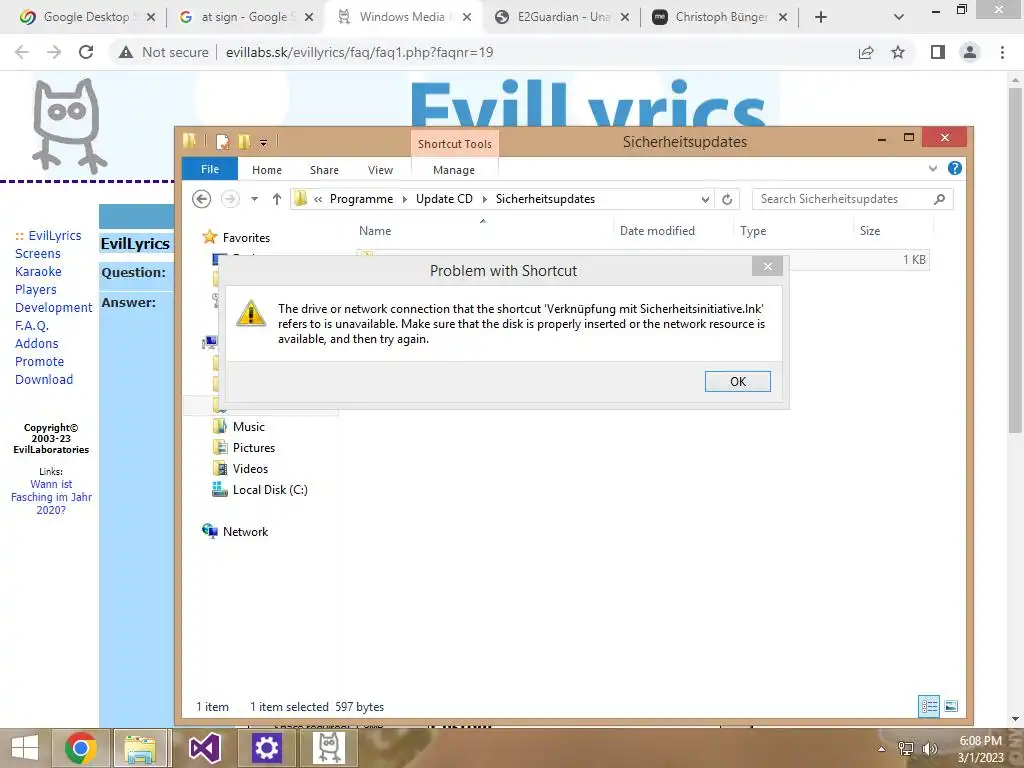Open Chrome from the taskbar
This screenshot has width=1024, height=768.
(81, 748)
